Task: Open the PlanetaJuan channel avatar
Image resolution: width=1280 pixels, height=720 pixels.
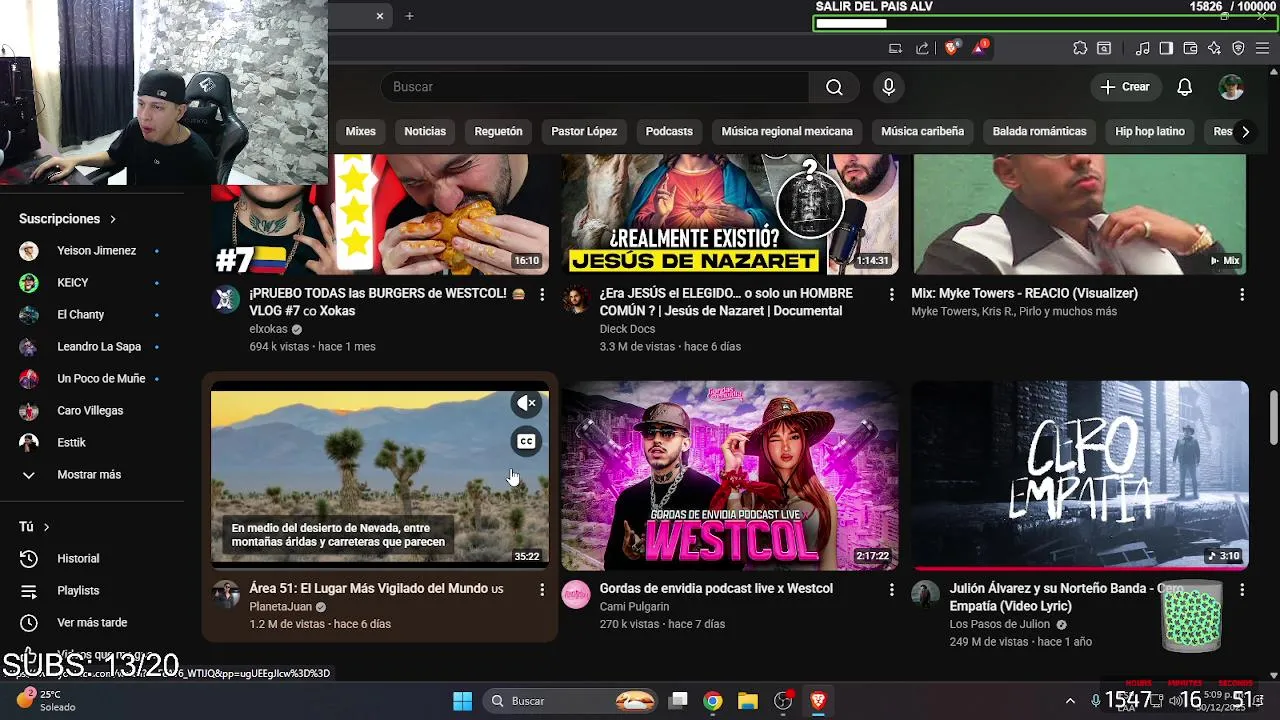Action: [226, 594]
